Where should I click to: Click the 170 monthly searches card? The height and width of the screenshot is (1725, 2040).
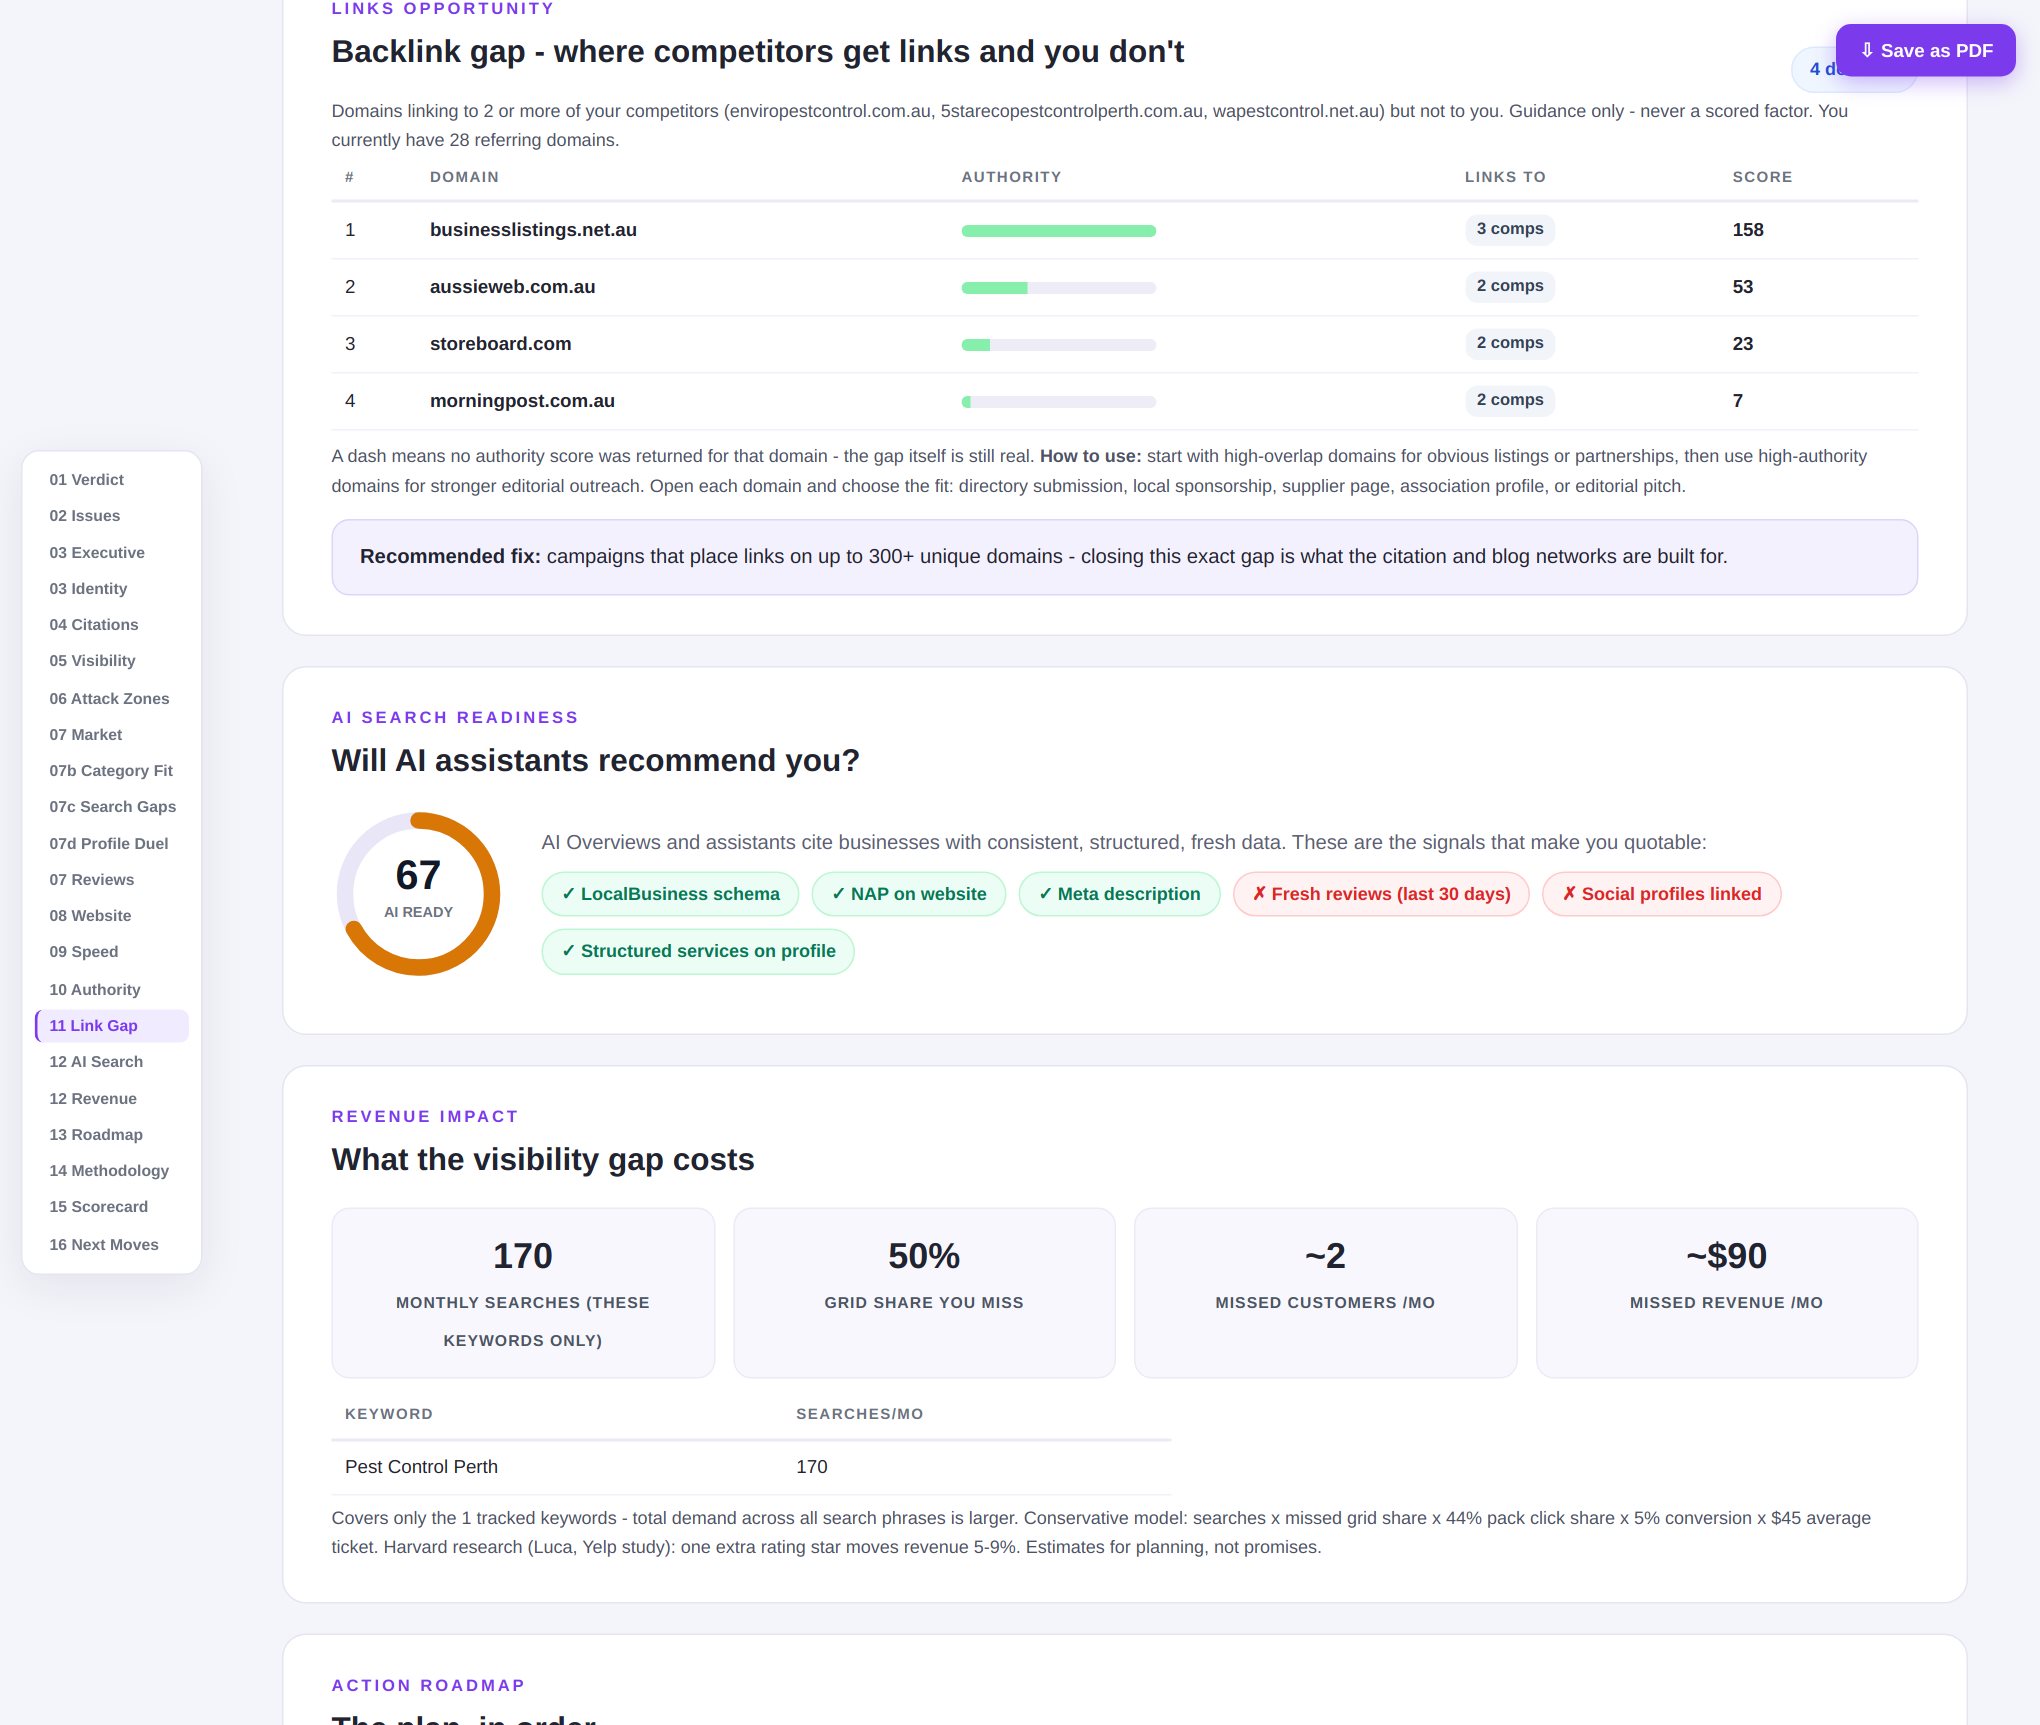(x=523, y=1293)
